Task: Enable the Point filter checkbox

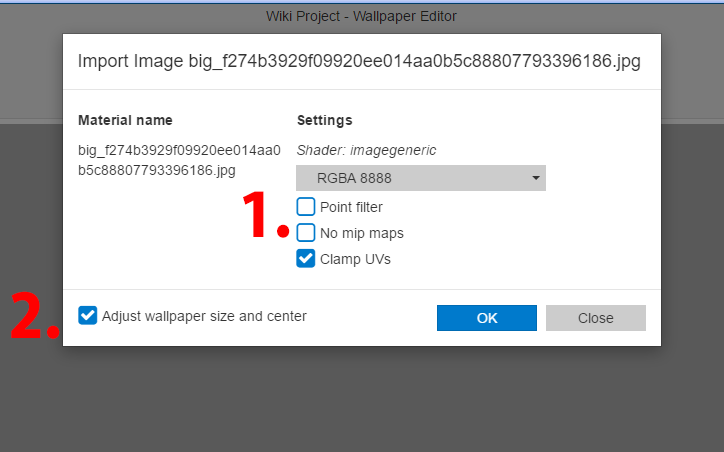Action: point(306,207)
